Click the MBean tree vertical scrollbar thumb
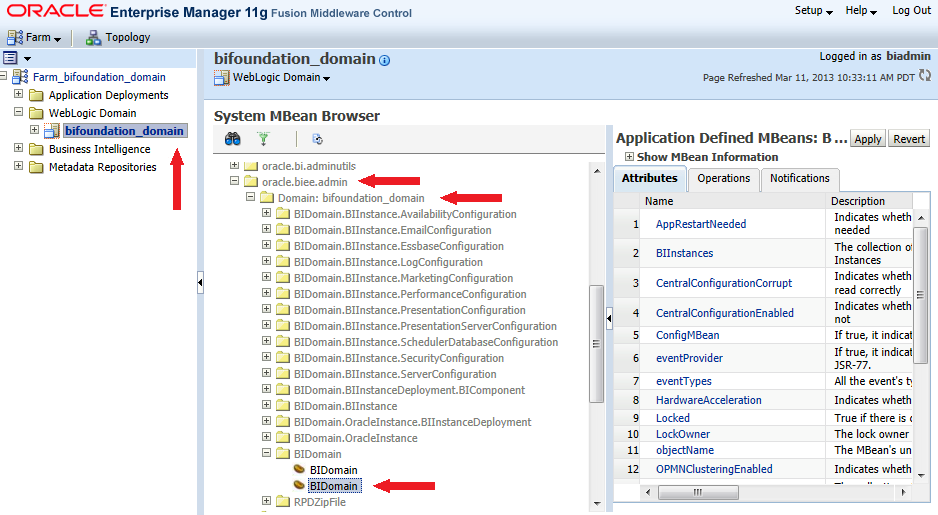The width and height of the screenshot is (938, 515). click(596, 344)
